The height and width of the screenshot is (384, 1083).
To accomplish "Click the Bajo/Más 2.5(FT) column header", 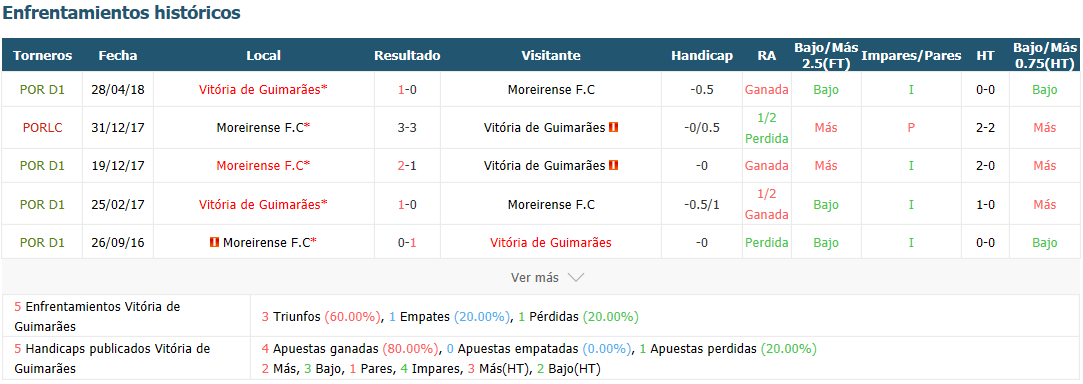I will coord(826,56).
